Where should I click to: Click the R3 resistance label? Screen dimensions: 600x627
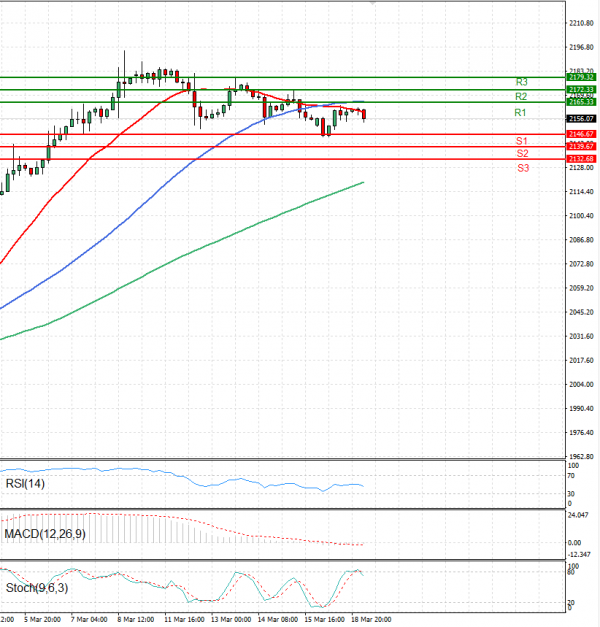tap(522, 82)
